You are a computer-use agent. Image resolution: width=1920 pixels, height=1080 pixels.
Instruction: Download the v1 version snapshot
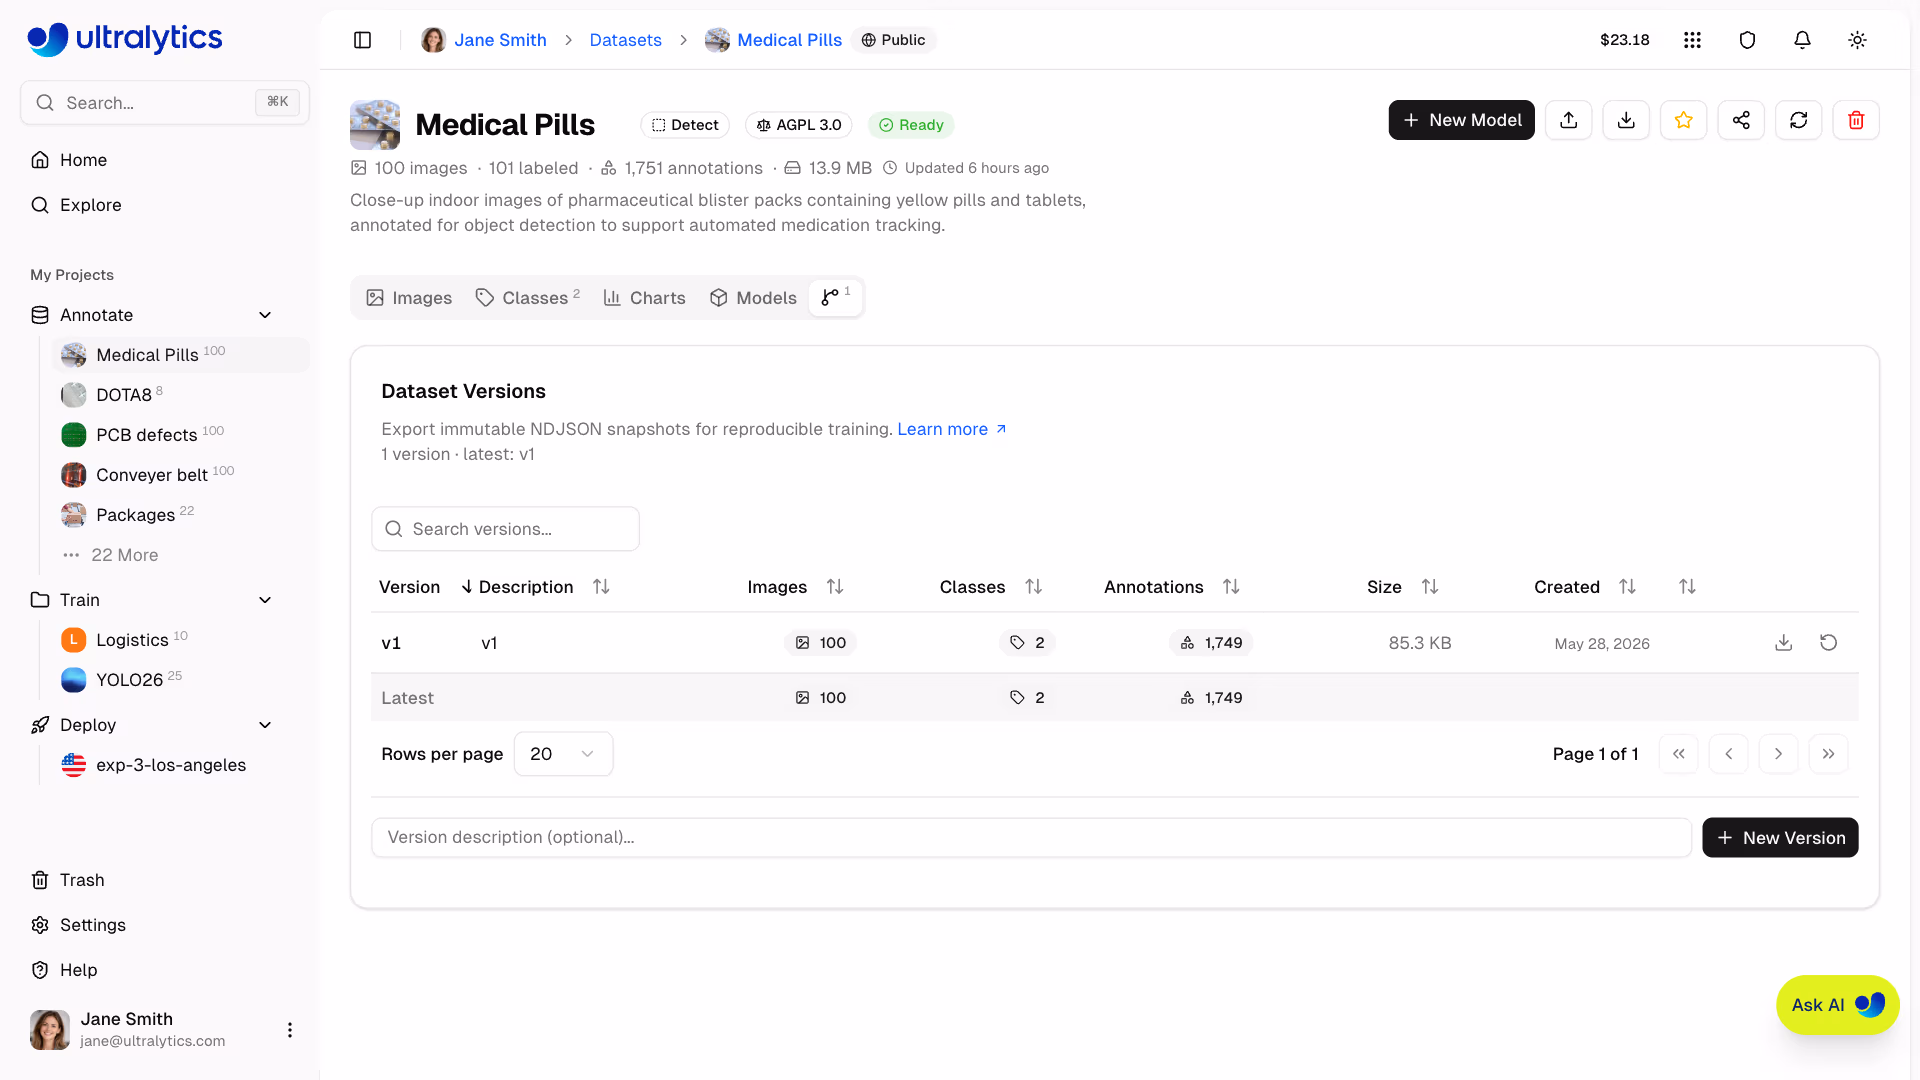(1783, 643)
